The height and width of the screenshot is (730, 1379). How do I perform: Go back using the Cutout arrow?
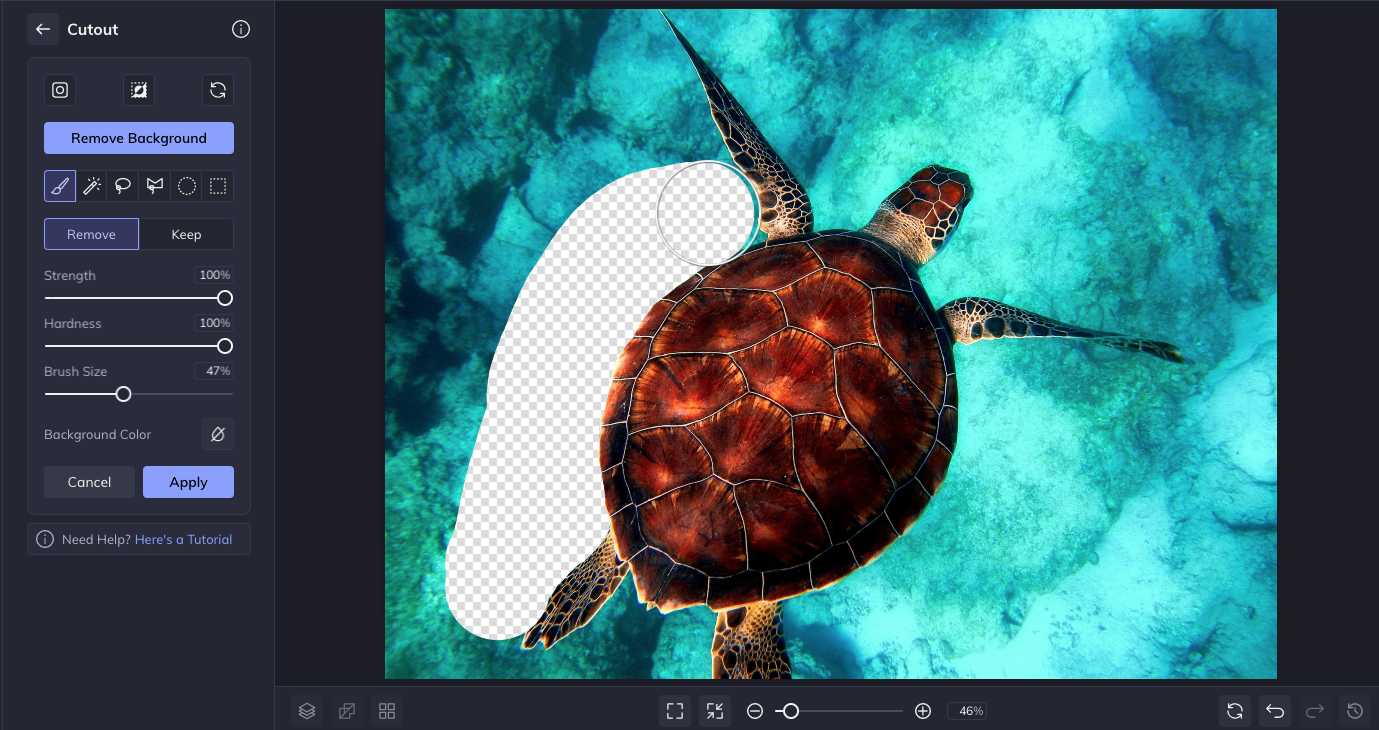pos(43,29)
